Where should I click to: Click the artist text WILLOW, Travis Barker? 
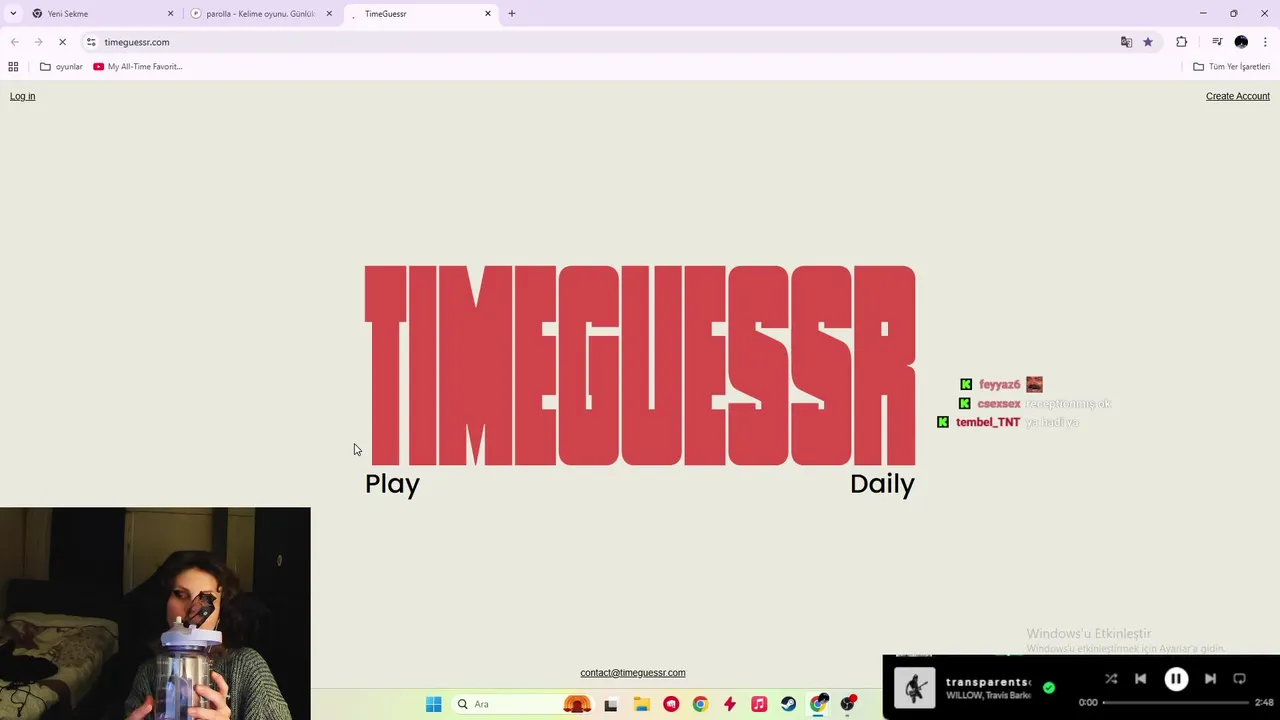[988, 696]
